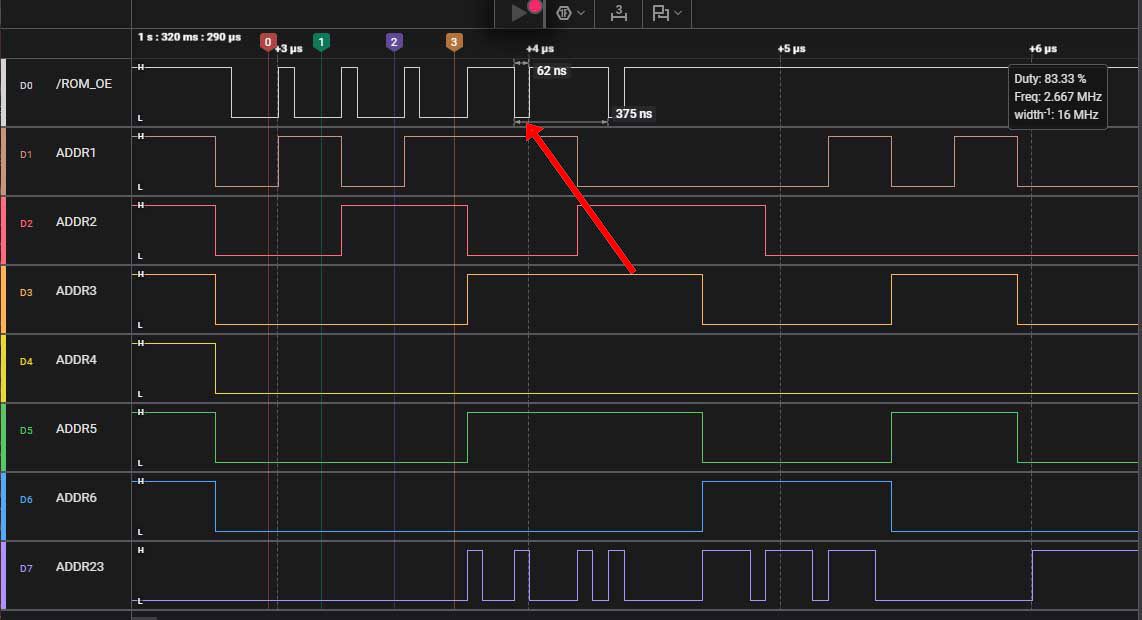This screenshot has height=620, width=1142.
Task: Click the Freq: 2.667 MHz readout
Action: 1058,97
